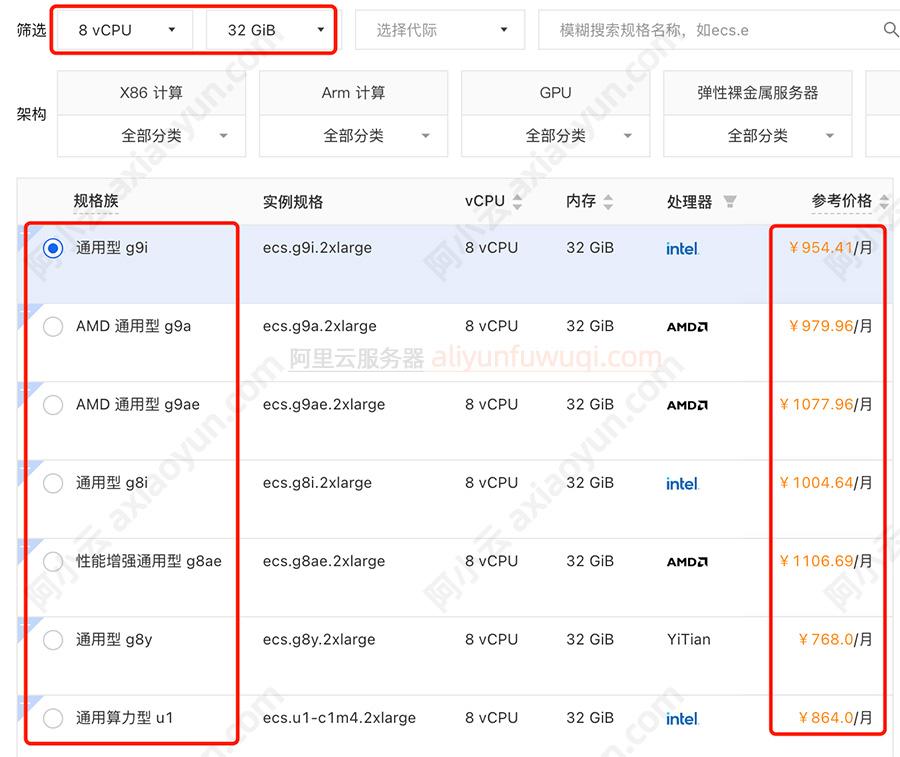This screenshot has height=757, width=900.
Task: Select the AMD 通用型 g9a radio button
Action: (x=53, y=327)
